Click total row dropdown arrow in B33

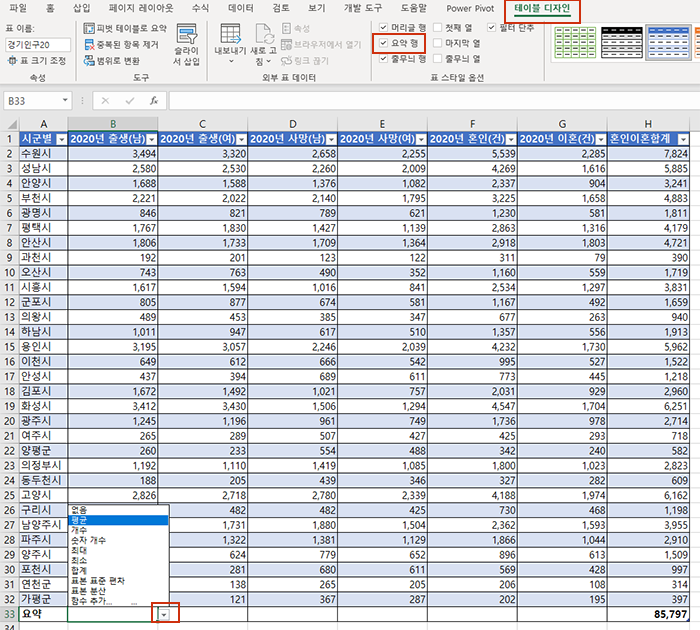164,615
